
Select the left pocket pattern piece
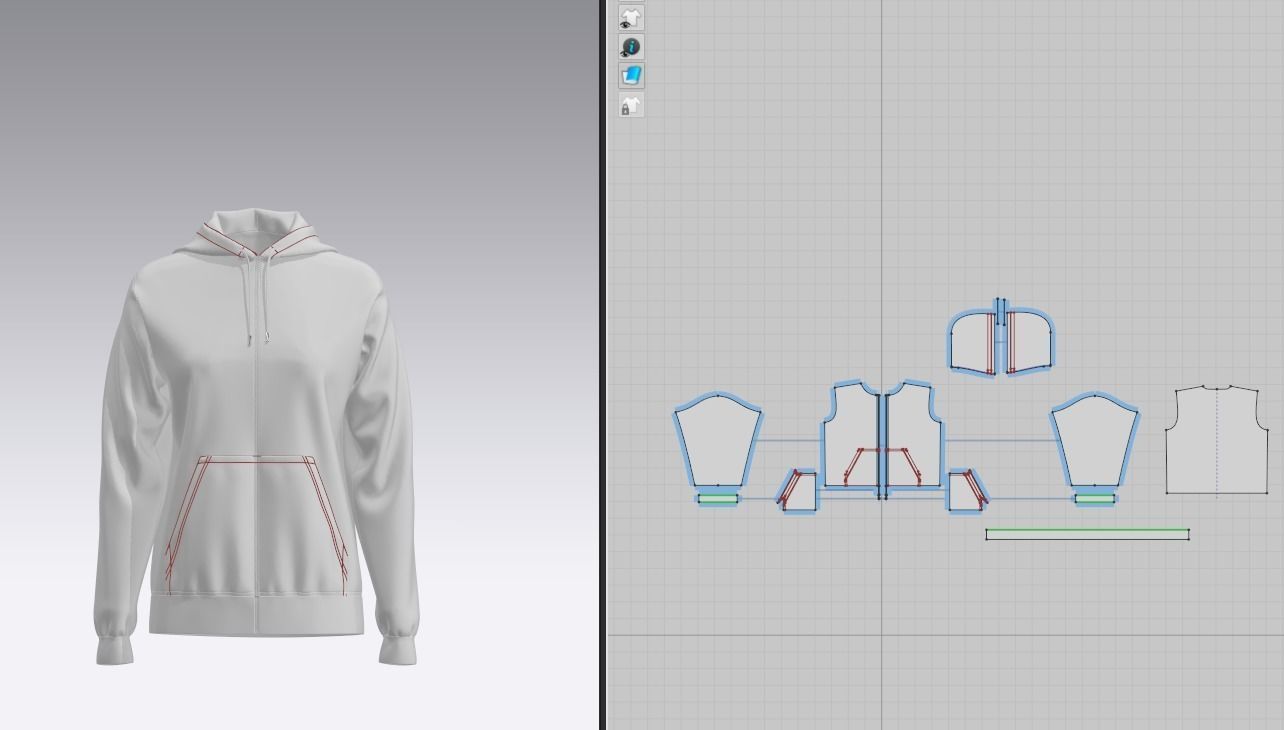[798, 490]
